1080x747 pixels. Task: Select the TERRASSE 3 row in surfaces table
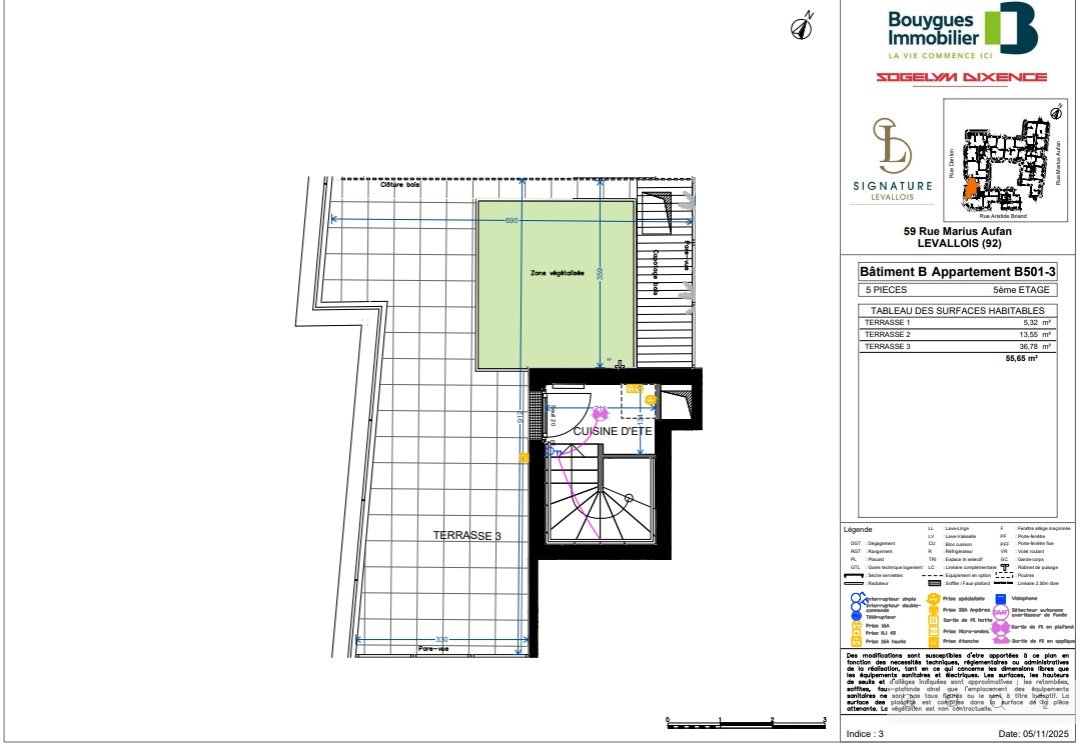957,346
